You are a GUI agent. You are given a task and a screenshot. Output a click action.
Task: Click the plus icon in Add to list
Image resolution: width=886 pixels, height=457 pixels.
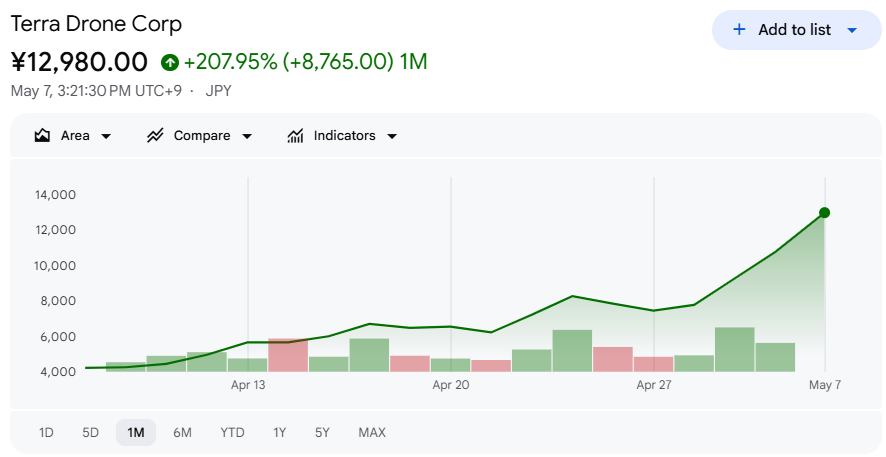[739, 29]
